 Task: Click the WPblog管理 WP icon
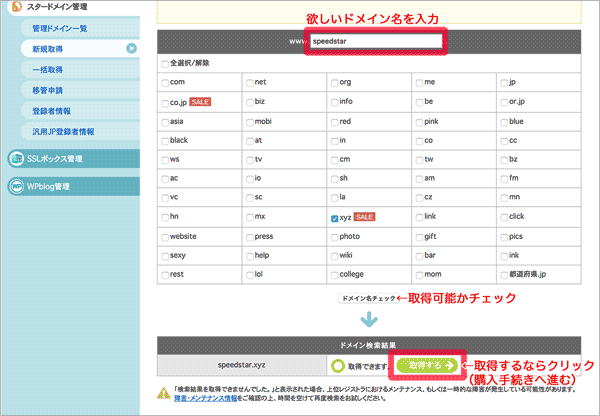click(17, 186)
